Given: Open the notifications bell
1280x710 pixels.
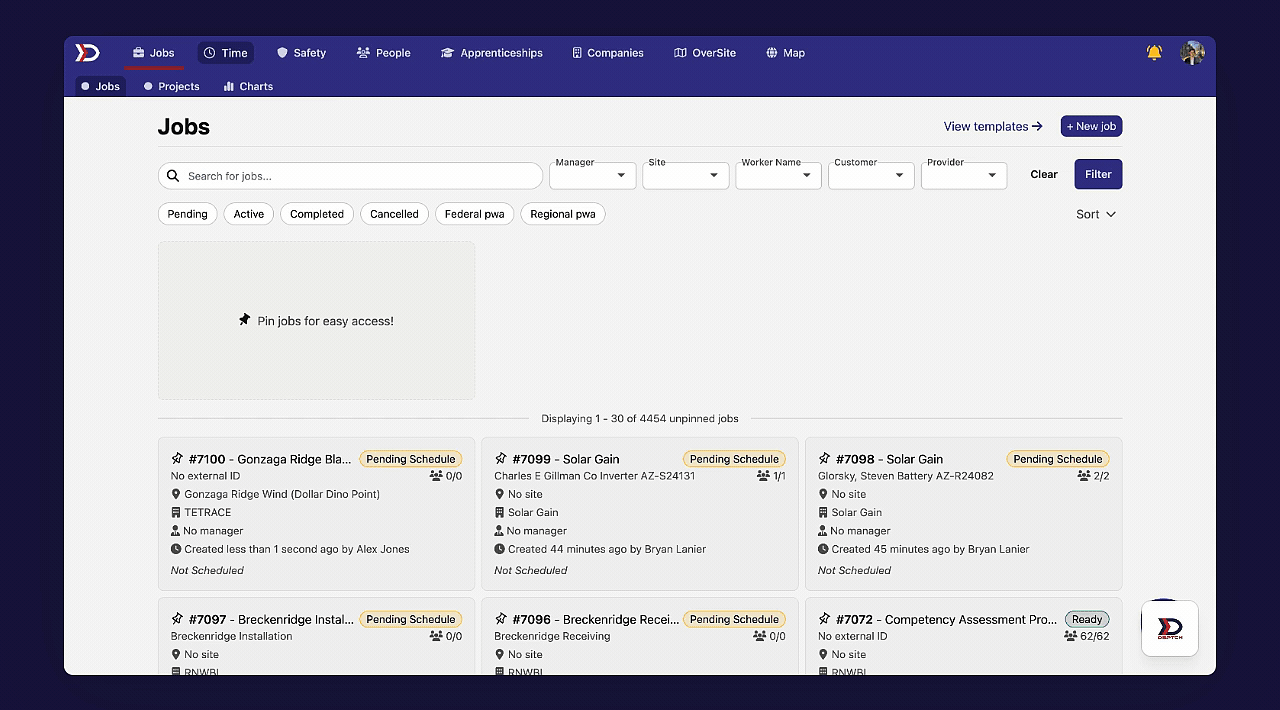Looking at the screenshot, I should (1154, 53).
